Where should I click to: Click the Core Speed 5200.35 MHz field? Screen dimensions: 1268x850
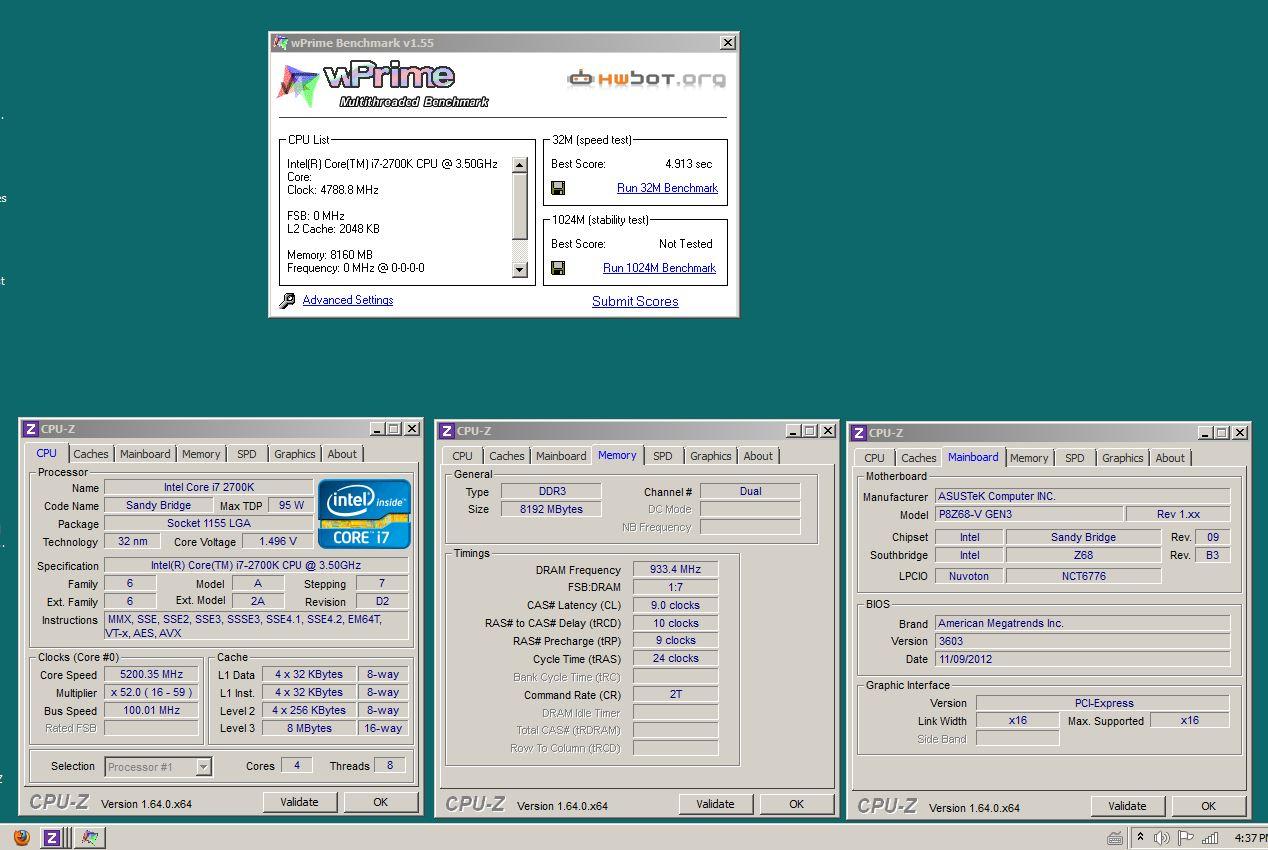click(151, 675)
